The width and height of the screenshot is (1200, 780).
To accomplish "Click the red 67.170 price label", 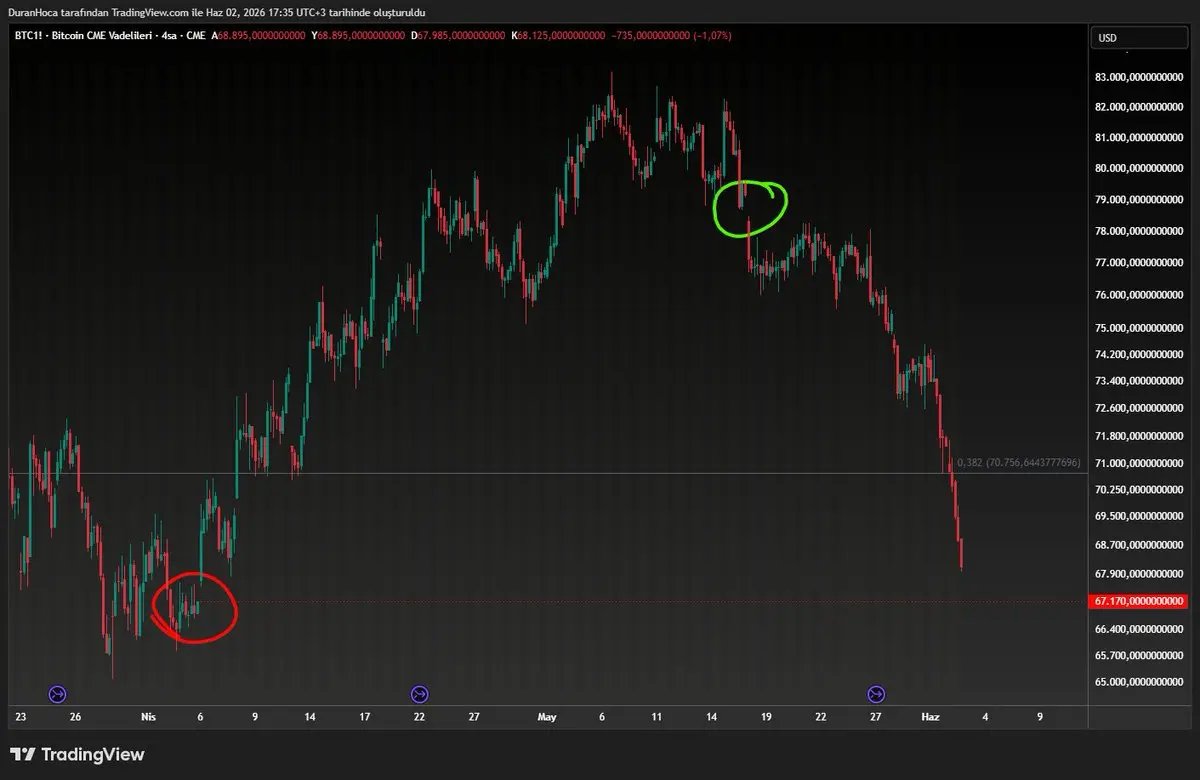I will (1139, 601).
